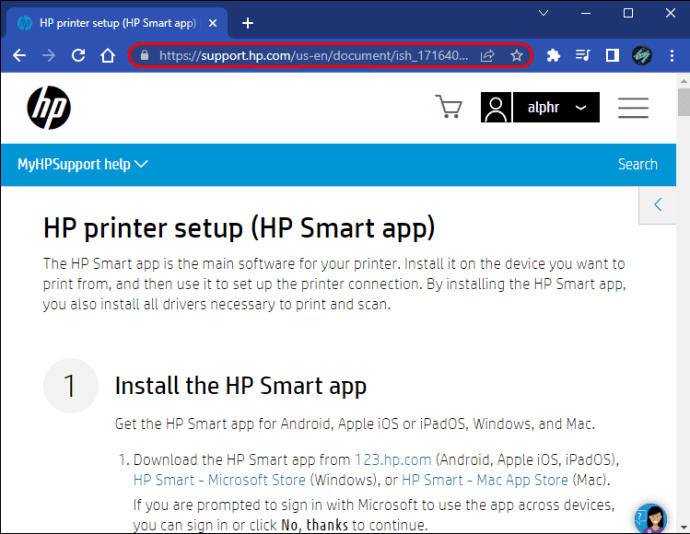Click the step 1 circle number
Viewport: 690px width, 534px height.
pyautogui.click(x=70, y=386)
